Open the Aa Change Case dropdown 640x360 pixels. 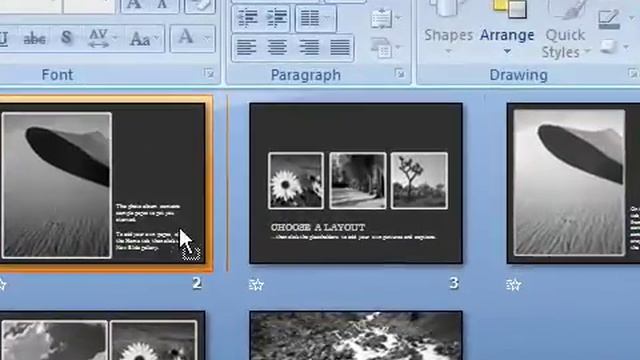point(144,39)
